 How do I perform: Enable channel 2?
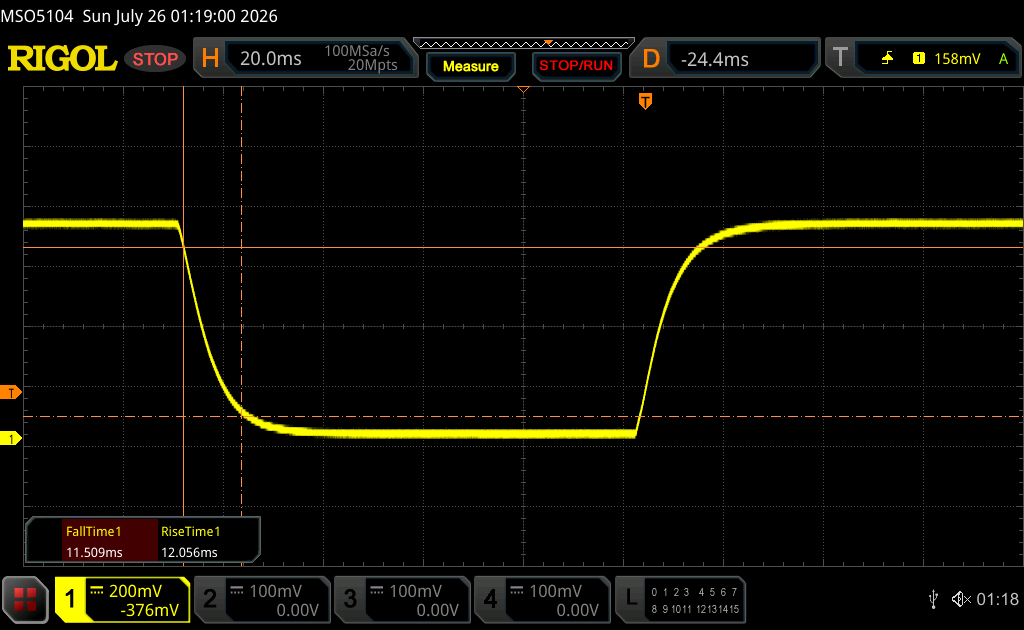(210, 599)
